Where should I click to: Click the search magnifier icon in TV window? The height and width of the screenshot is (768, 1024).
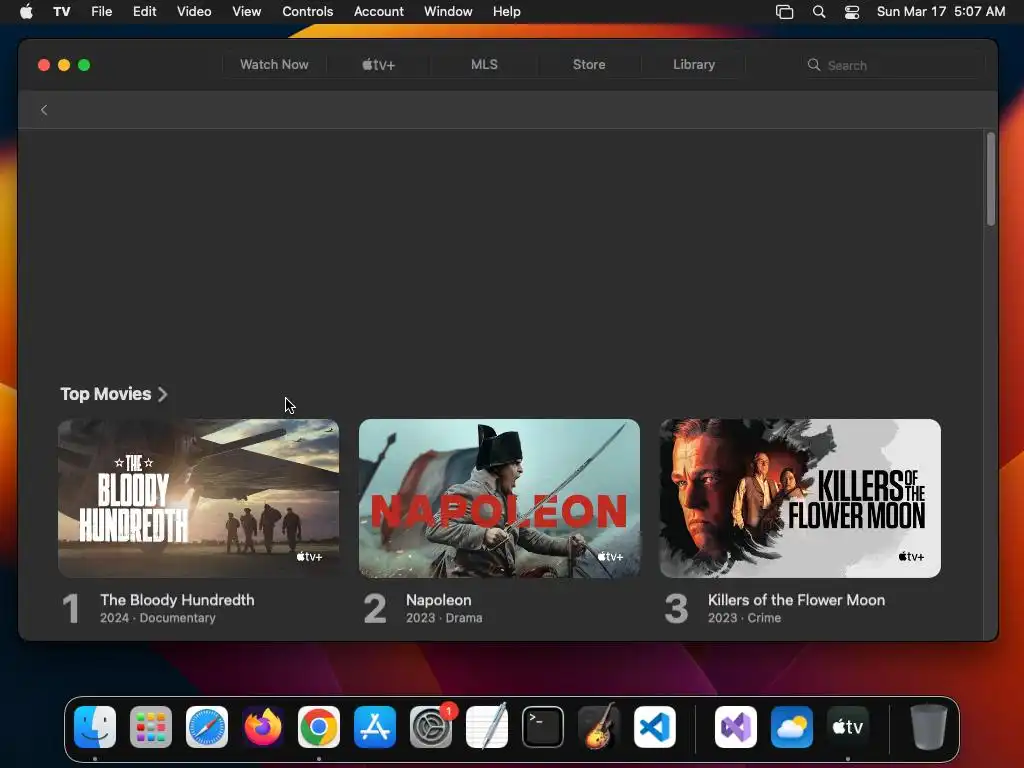coord(814,65)
